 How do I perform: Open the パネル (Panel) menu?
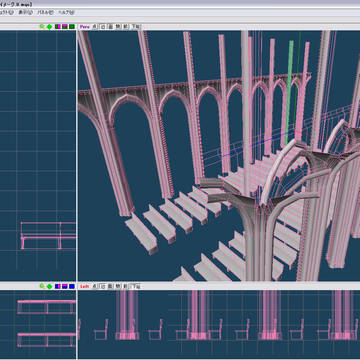tap(45, 12)
